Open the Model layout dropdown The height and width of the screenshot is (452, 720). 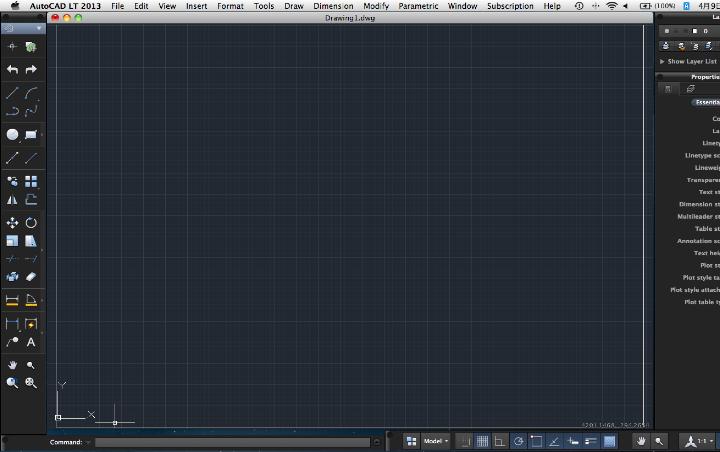coord(436,441)
